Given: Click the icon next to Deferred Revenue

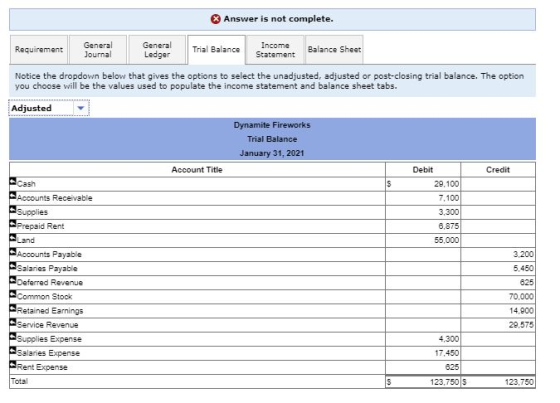Looking at the screenshot, I should pyautogui.click(x=13, y=280).
